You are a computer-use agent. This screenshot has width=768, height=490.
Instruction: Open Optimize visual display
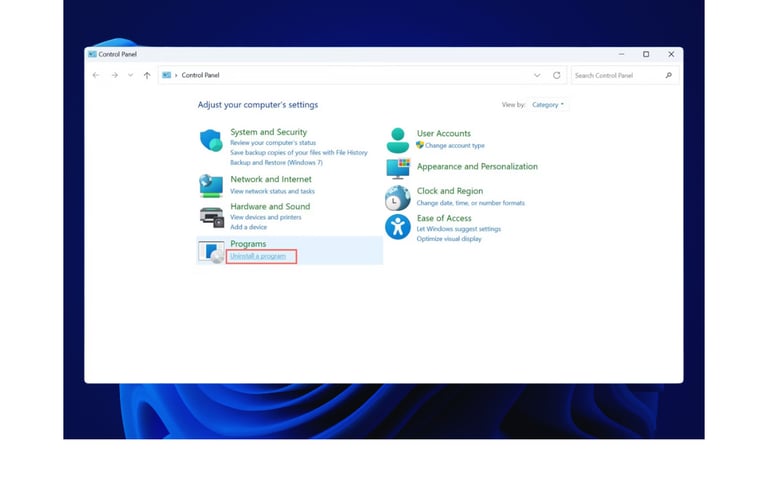pyautogui.click(x=449, y=239)
